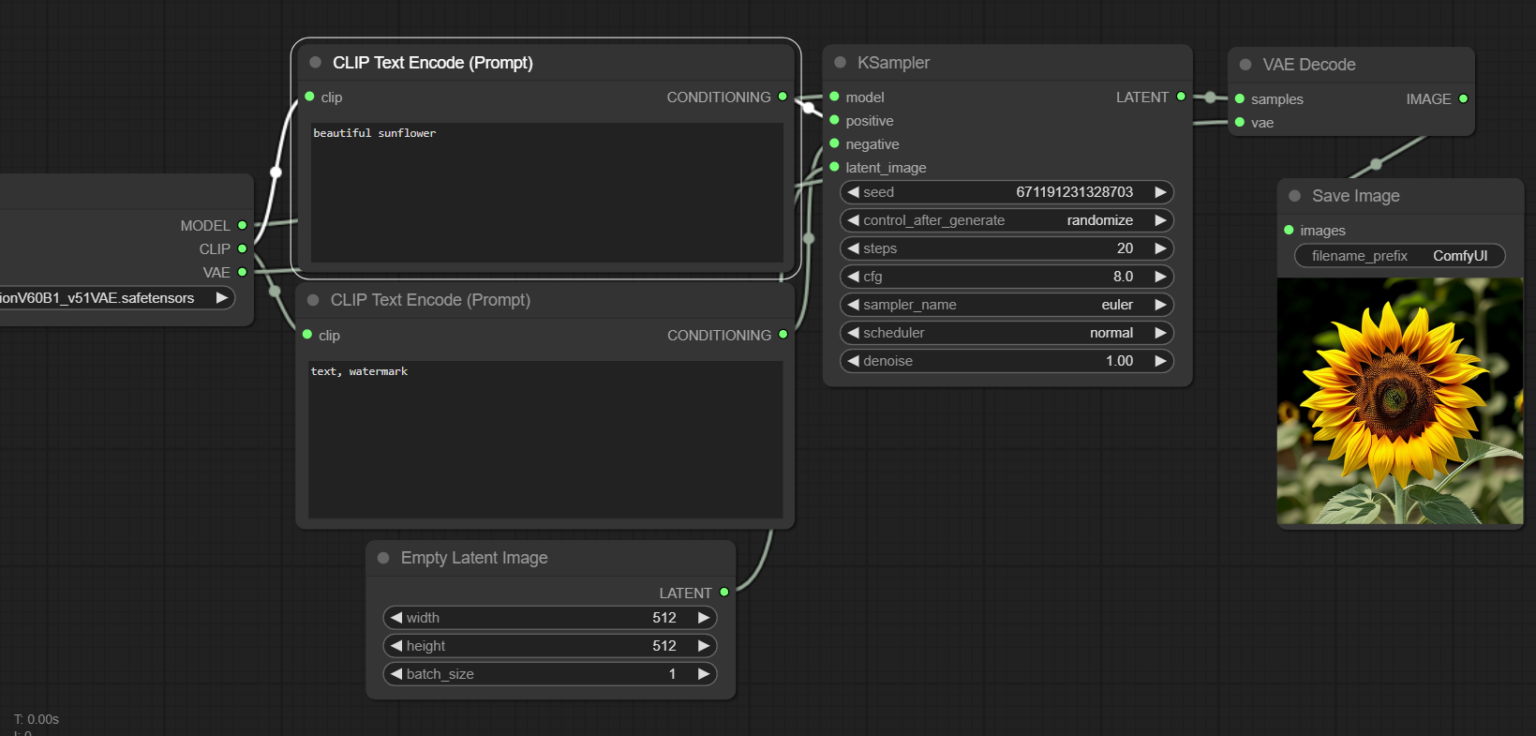Click the beautiful sunflower prompt text box
1536x736 pixels.
pos(546,192)
